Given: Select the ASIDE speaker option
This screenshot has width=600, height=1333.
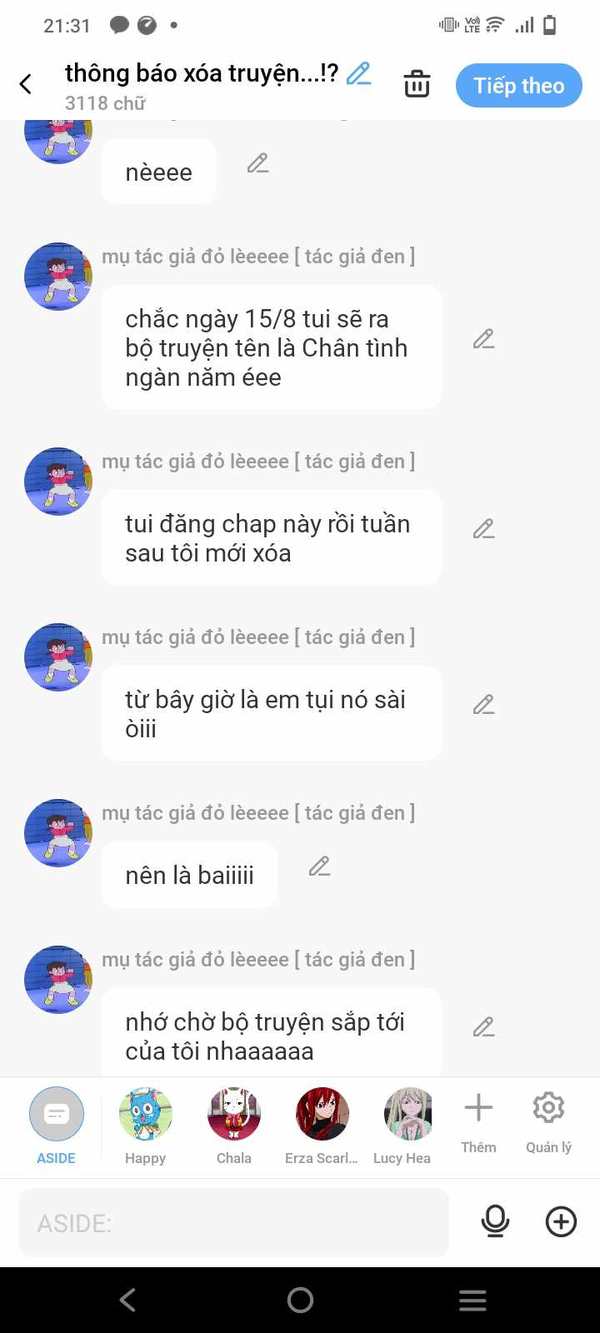Looking at the screenshot, I should pyautogui.click(x=56, y=1126).
